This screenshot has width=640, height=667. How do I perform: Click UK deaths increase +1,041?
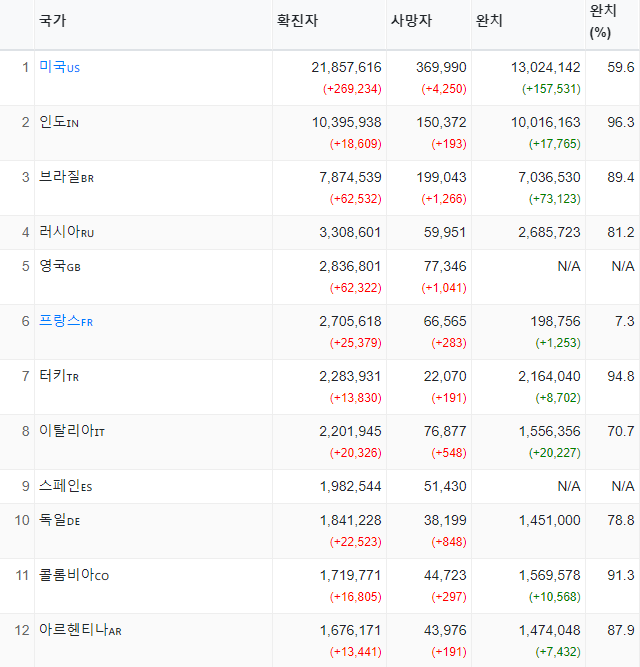[x=444, y=288]
